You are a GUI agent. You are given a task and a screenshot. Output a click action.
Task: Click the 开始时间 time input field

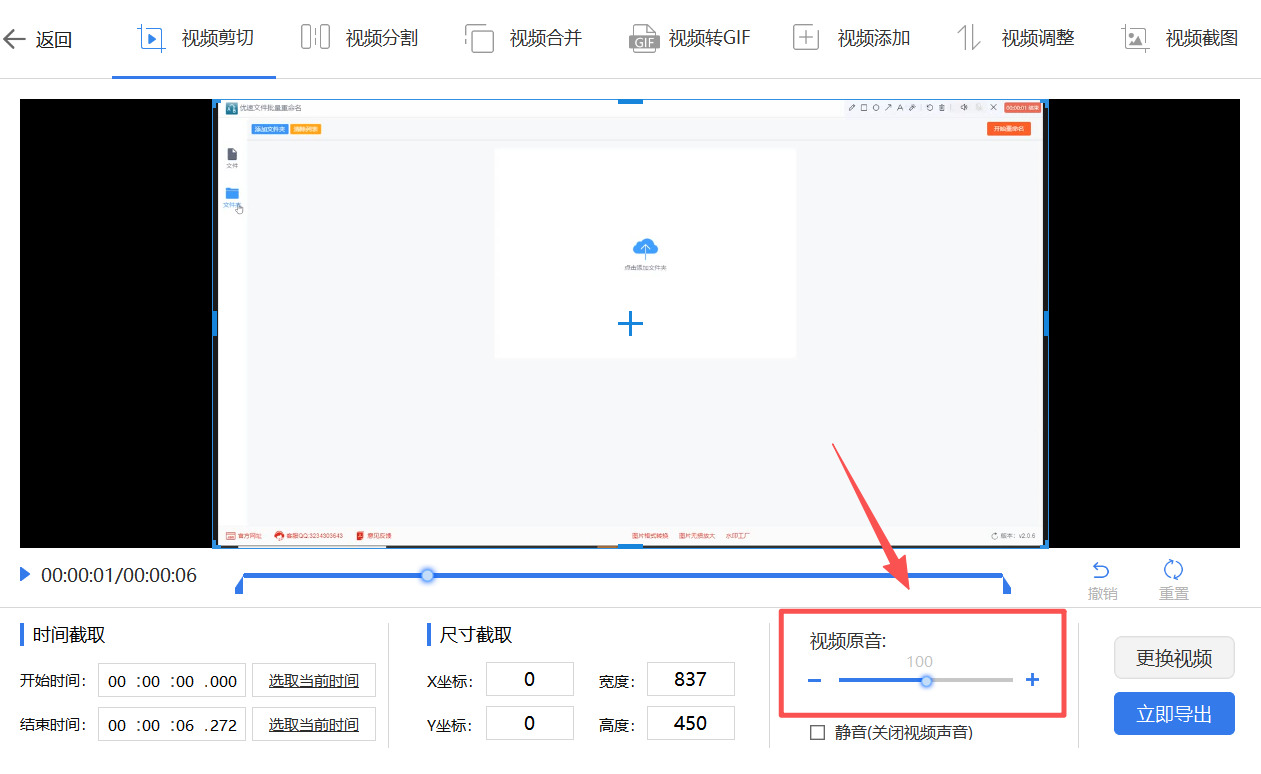172,681
